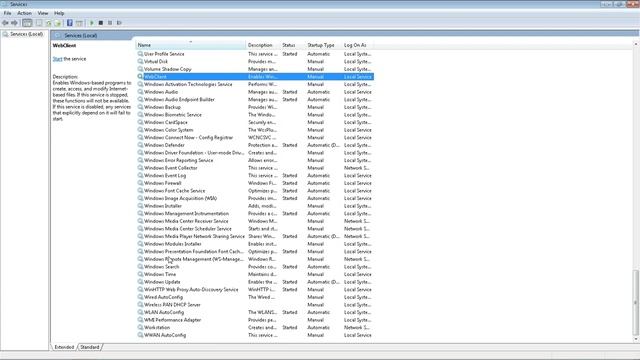Open Properties via toolbar icon
The image size is (640, 360).
[x=39, y=23]
